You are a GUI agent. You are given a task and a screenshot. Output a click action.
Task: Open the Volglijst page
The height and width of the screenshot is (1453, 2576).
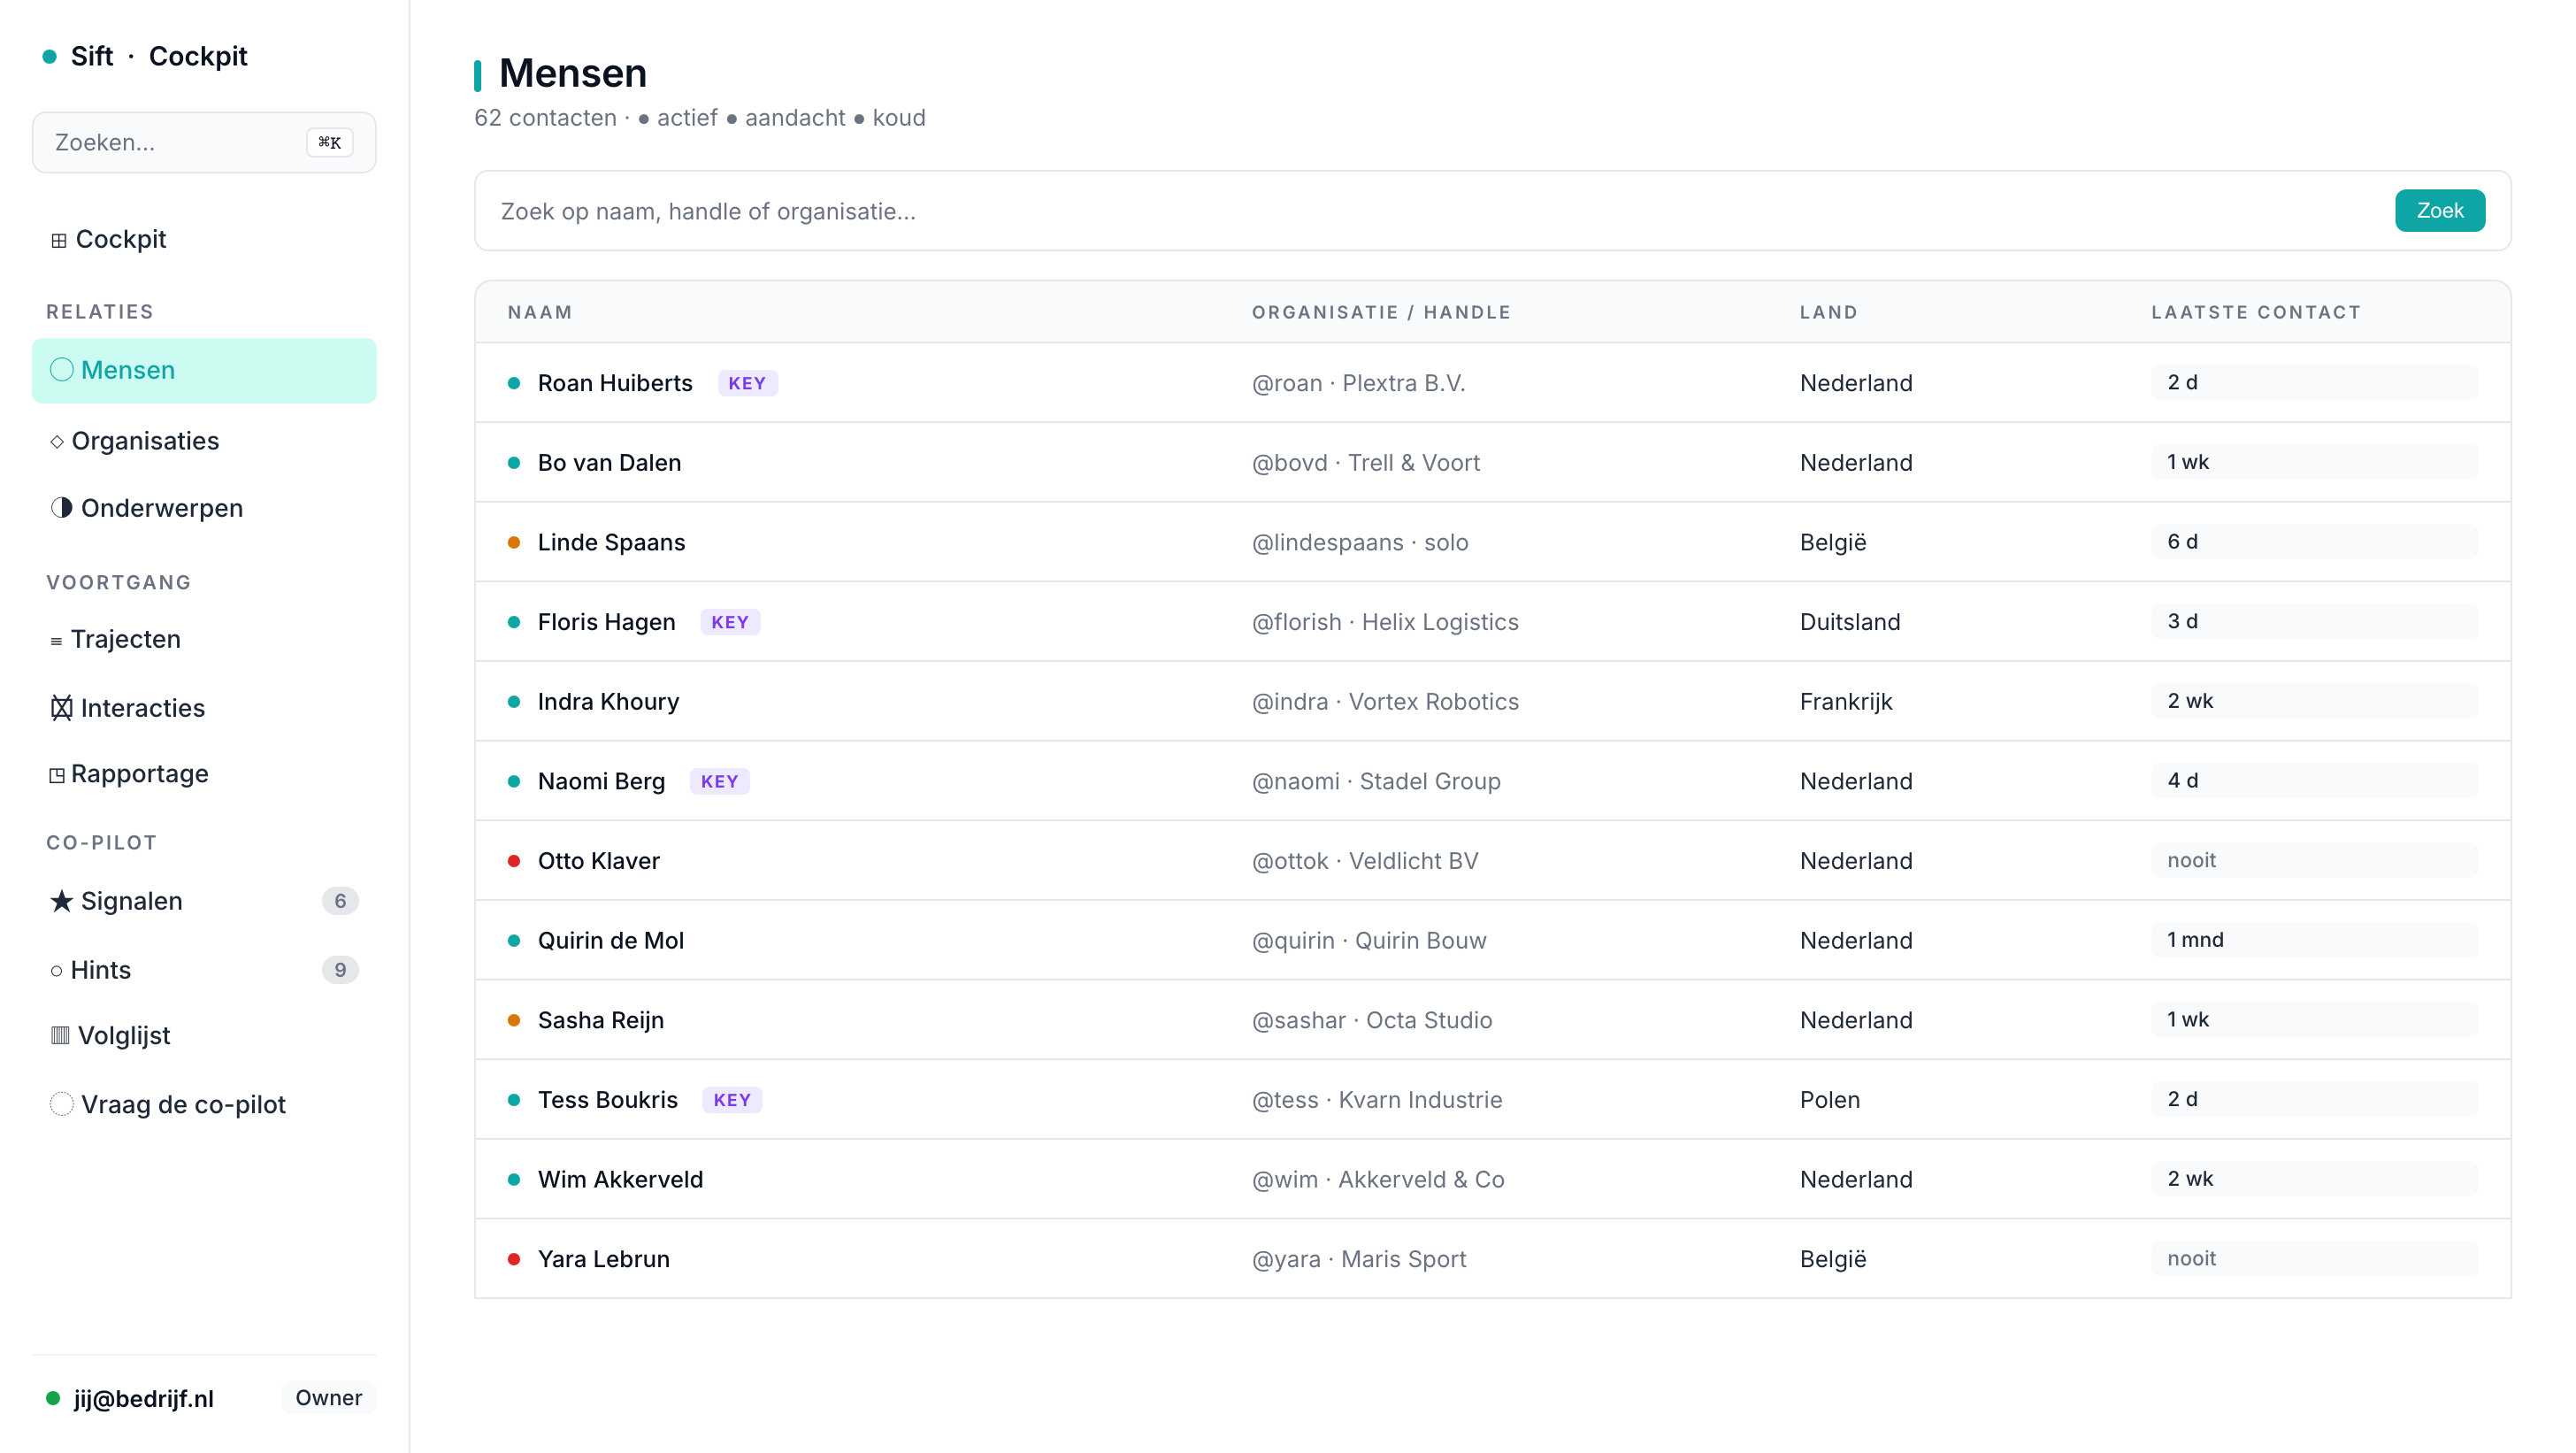pyautogui.click(x=204, y=1035)
